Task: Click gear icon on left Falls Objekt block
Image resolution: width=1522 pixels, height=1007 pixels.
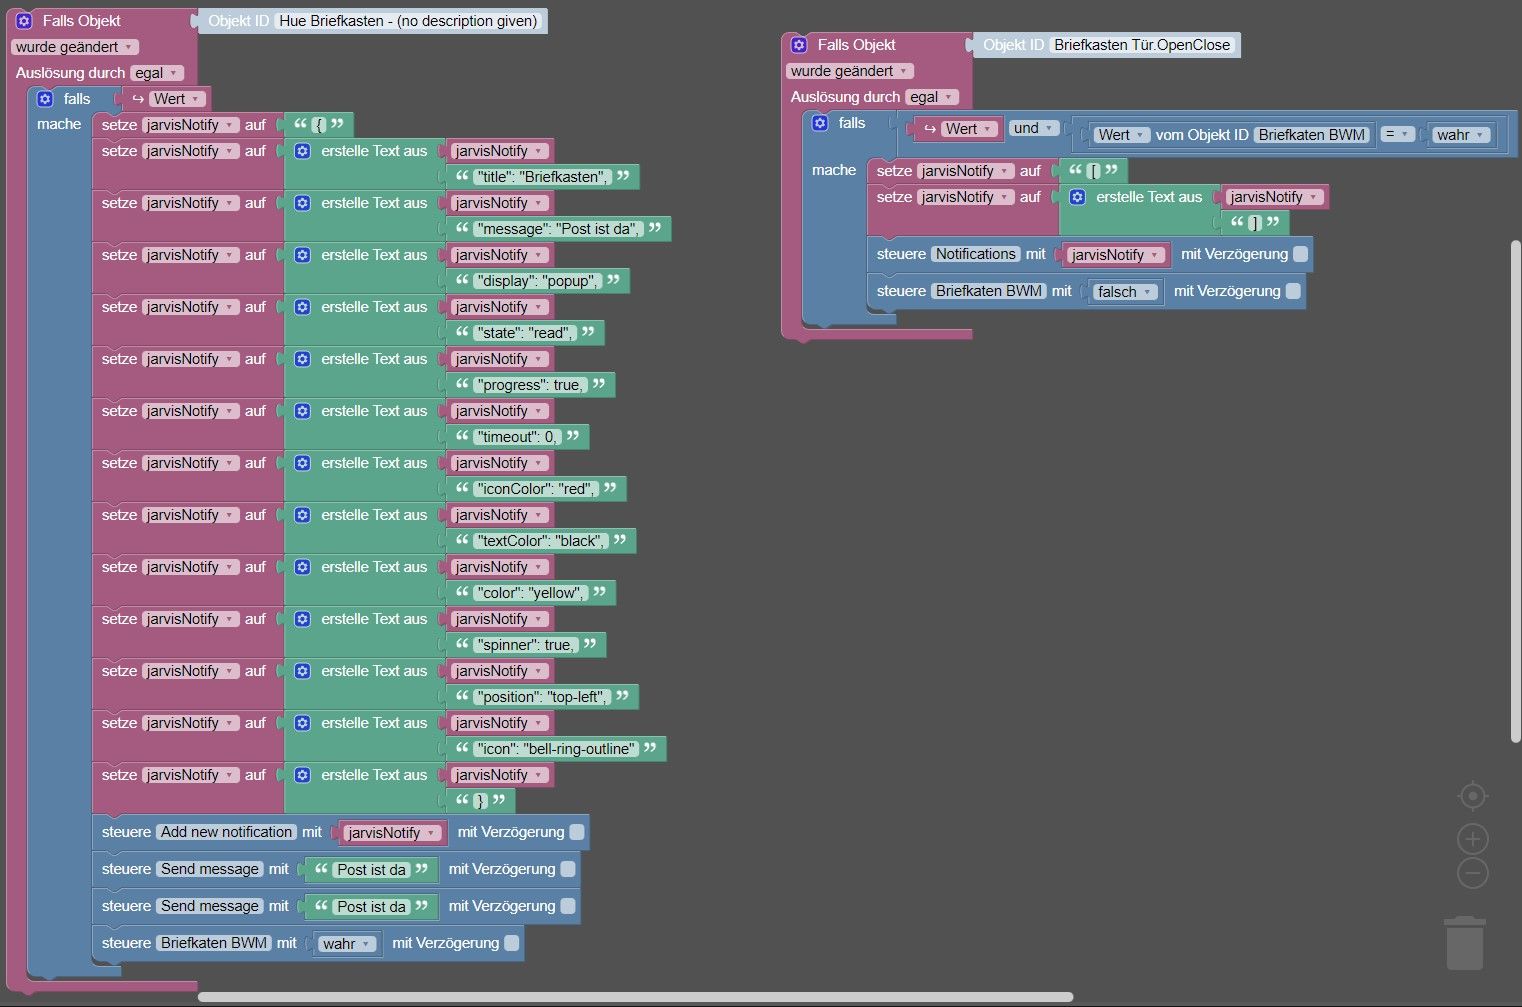Action: pos(24,21)
